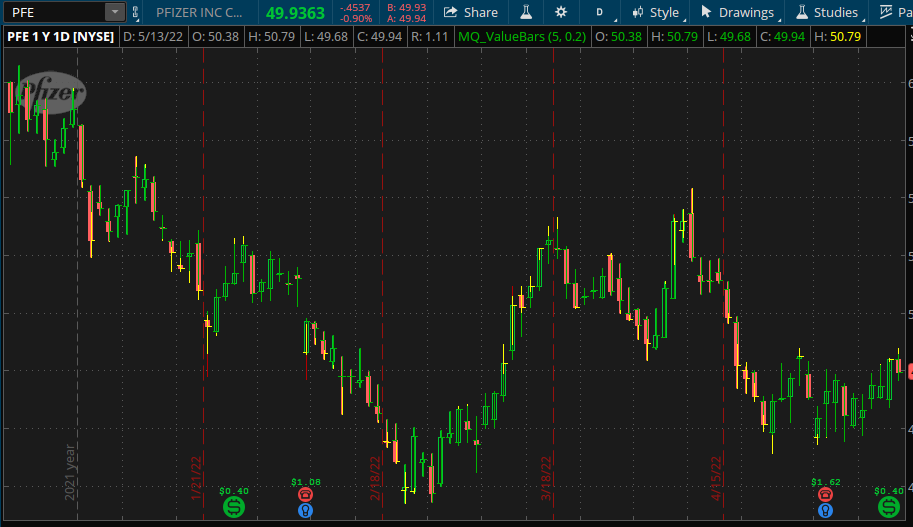The image size is (913, 527).
Task: Open chart settings gear icon
Action: click(x=561, y=12)
